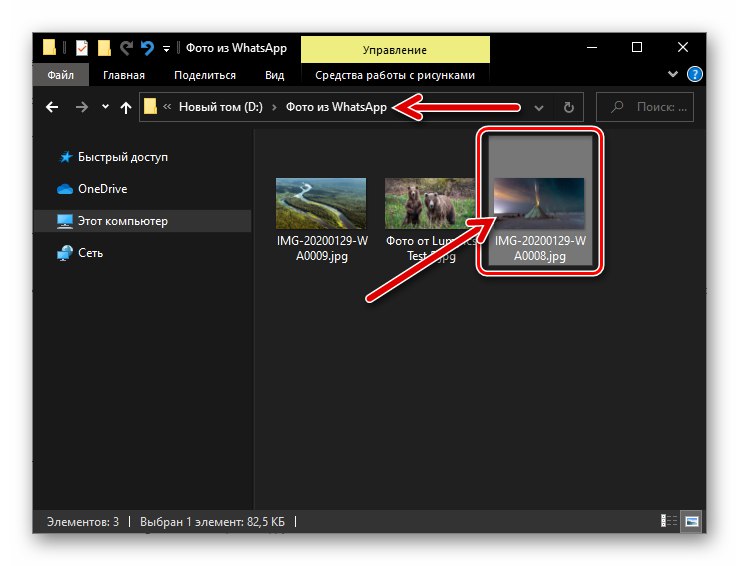Open the Файл menu
Screen dimensions: 739x566
61,75
